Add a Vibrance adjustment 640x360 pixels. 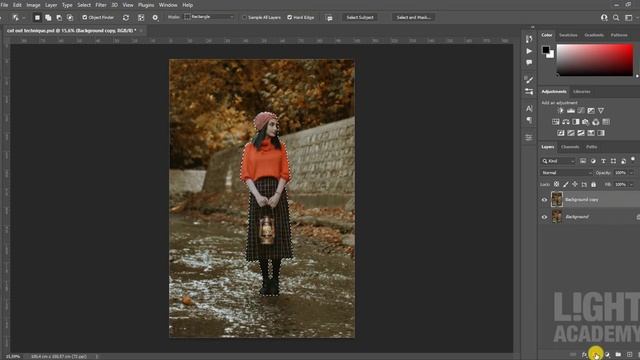click(x=601, y=111)
